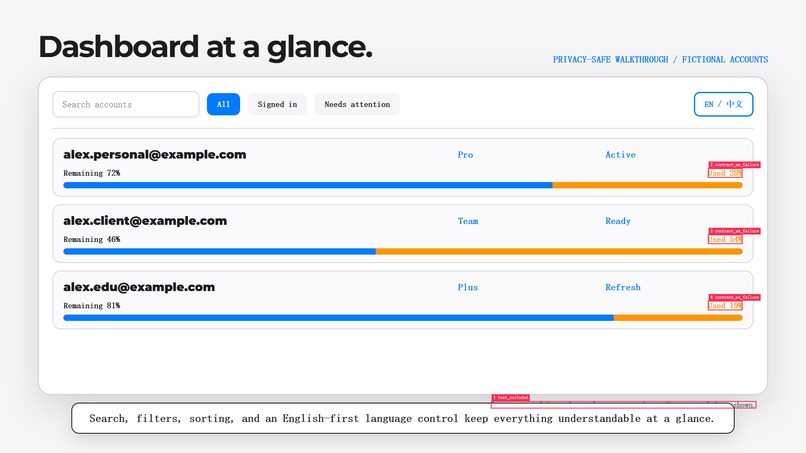Open the alex.edu@example.com account
The width and height of the screenshot is (806, 453).
pyautogui.click(x=139, y=287)
